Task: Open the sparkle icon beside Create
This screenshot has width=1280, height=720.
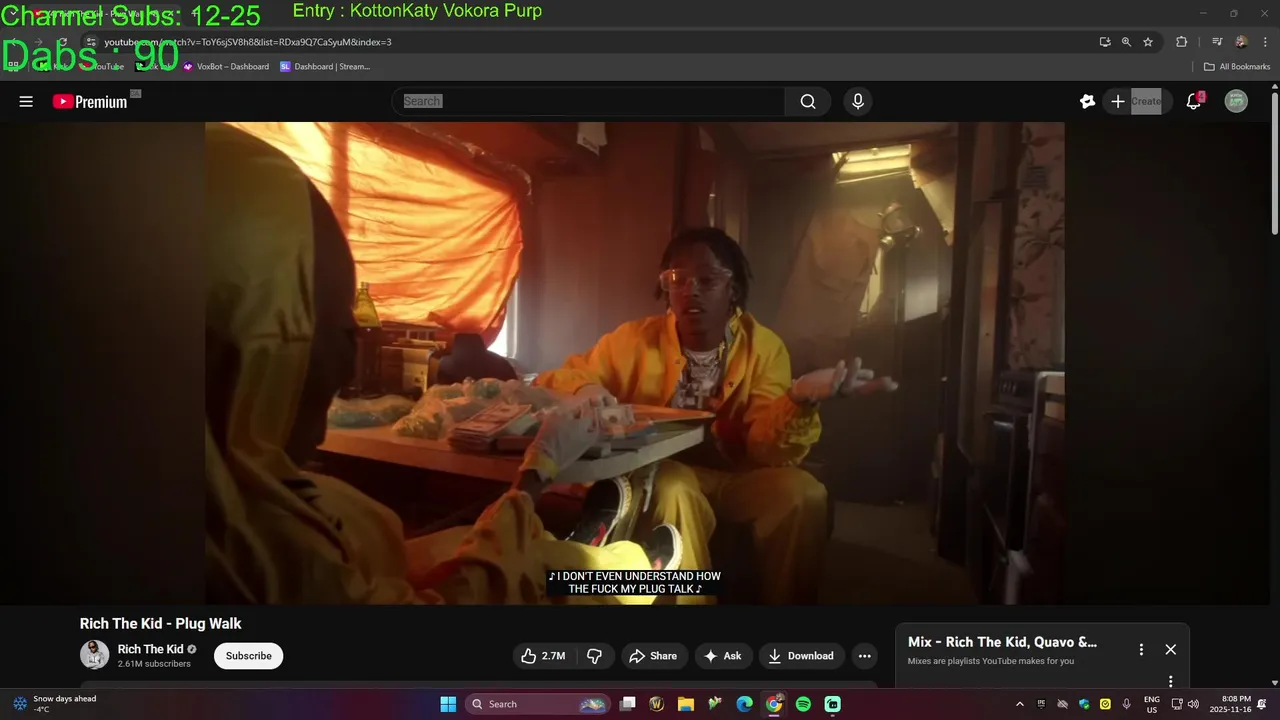Action: coord(1088,101)
